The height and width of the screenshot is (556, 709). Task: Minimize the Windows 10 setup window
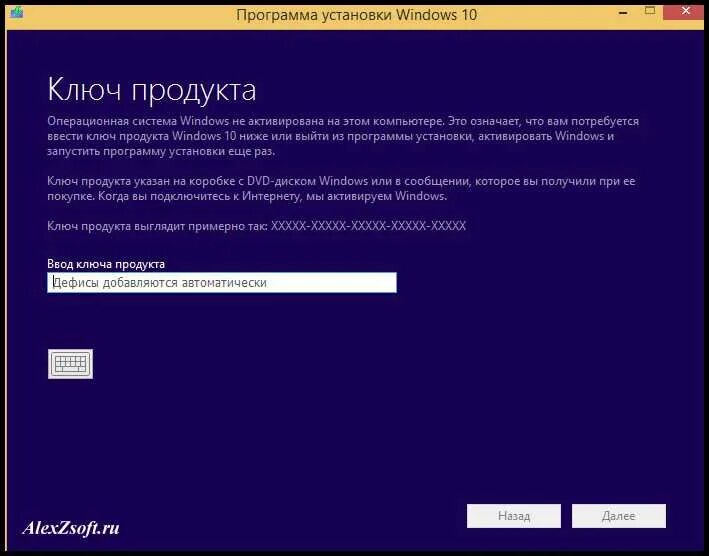pos(623,12)
